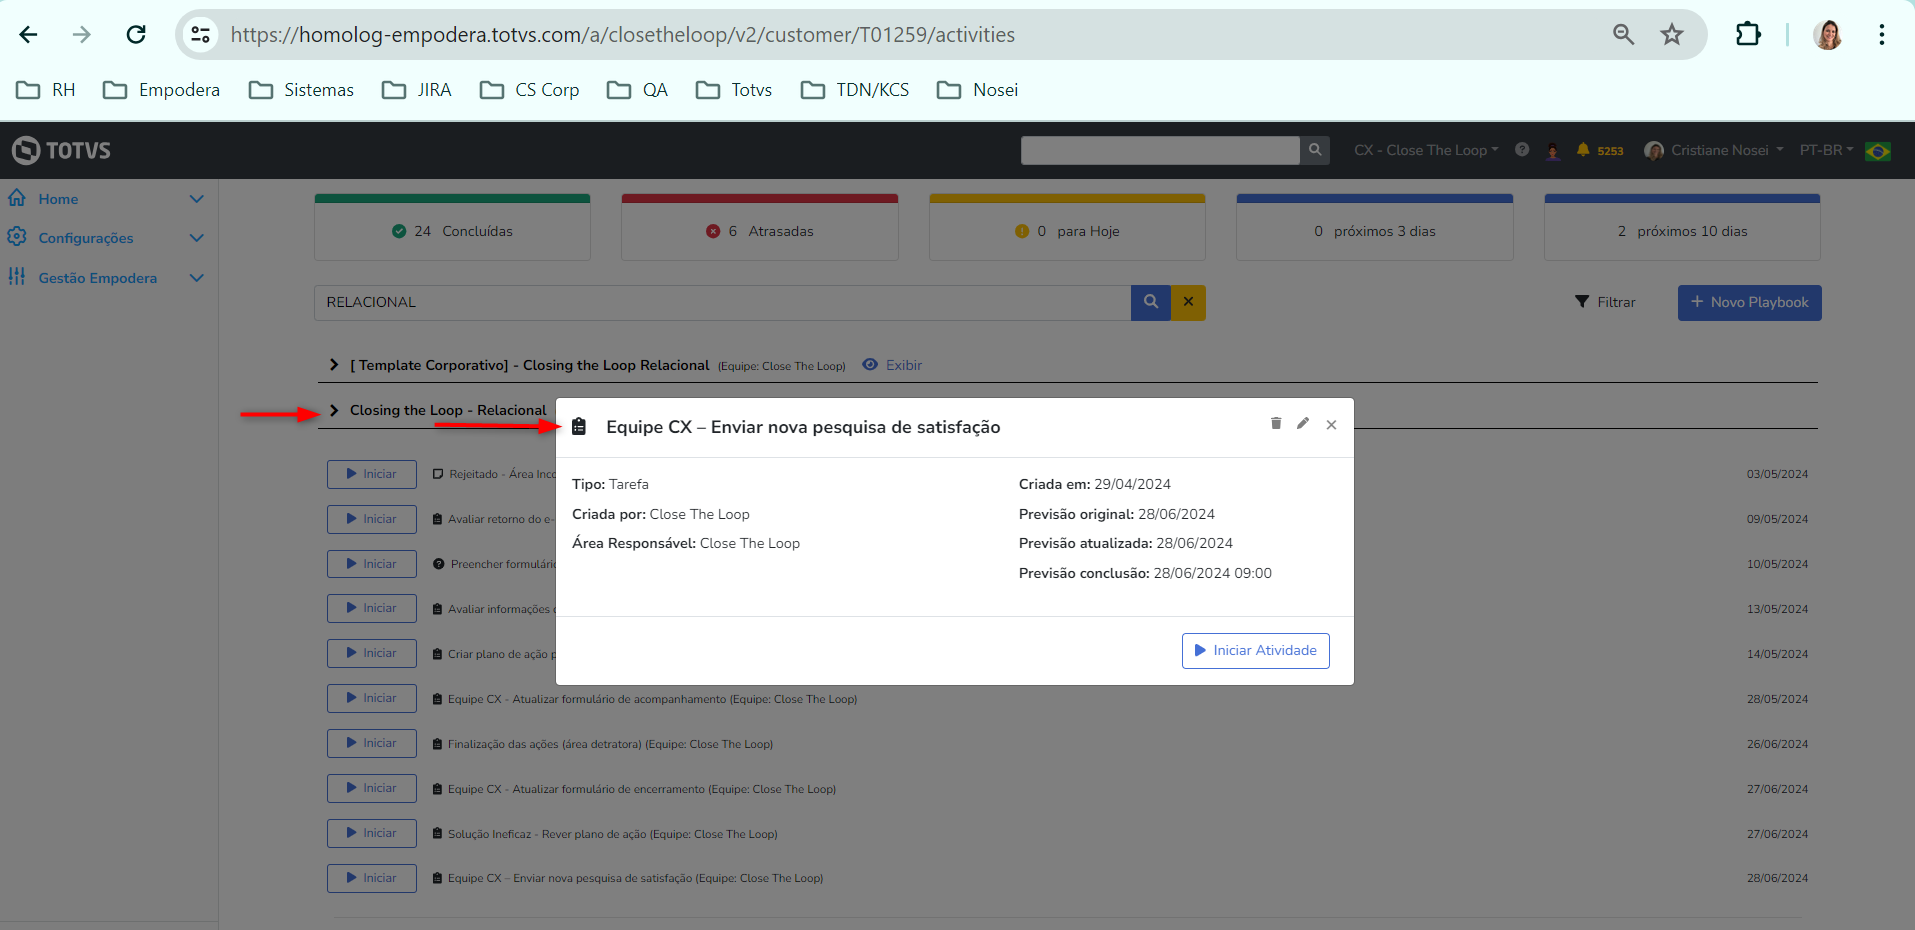
Task: Expand the Gestão Empodera sidebar chevron
Action: point(197,278)
